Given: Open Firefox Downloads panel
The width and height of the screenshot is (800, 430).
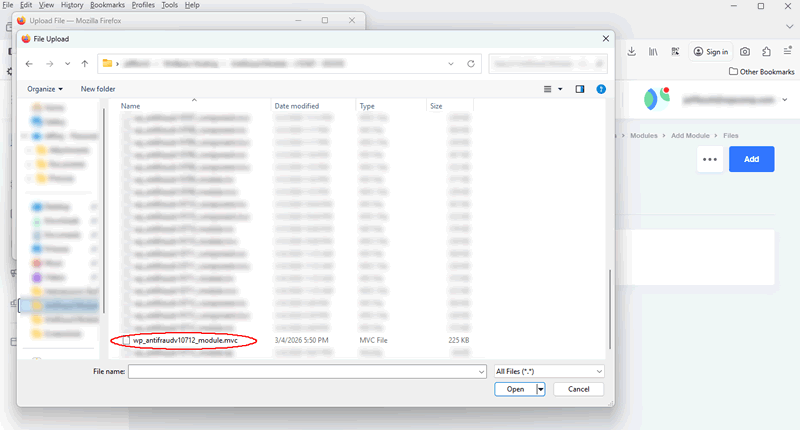Looking at the screenshot, I should click(x=632, y=51).
